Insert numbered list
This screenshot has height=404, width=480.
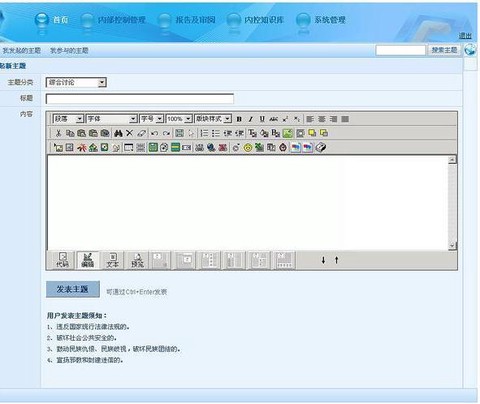click(x=204, y=133)
